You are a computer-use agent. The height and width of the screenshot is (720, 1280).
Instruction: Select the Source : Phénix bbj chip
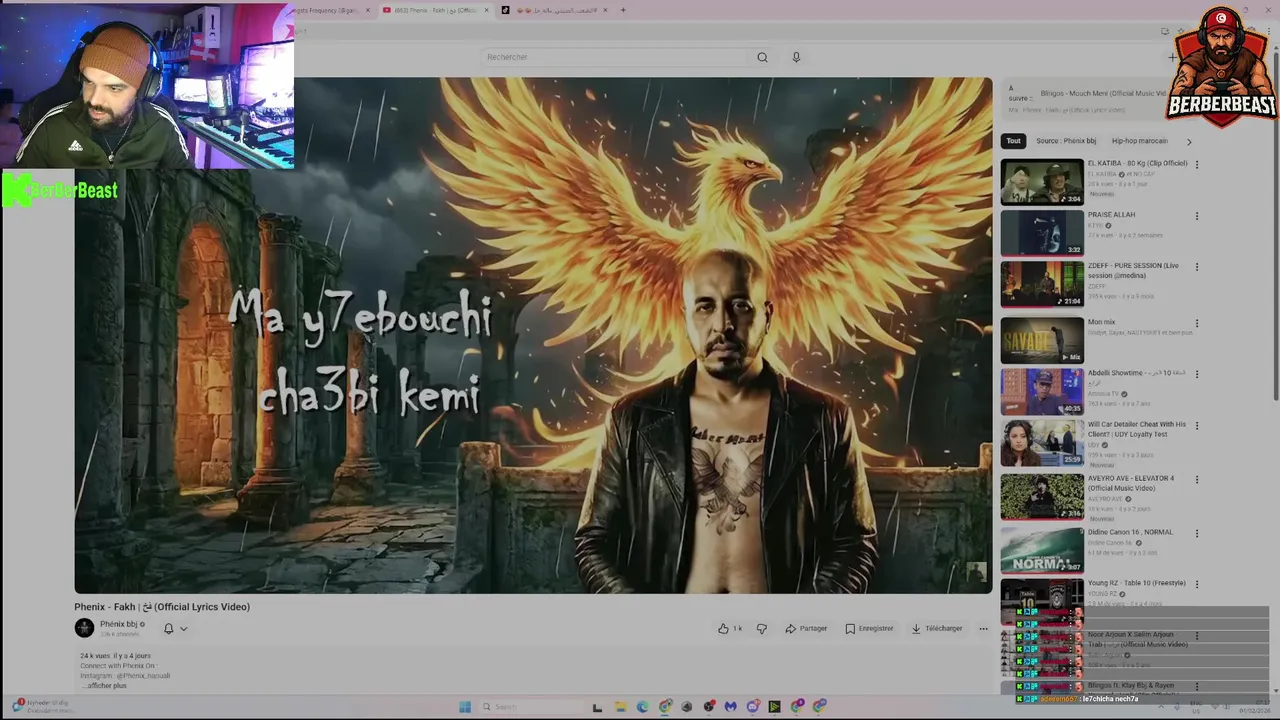tap(1066, 141)
